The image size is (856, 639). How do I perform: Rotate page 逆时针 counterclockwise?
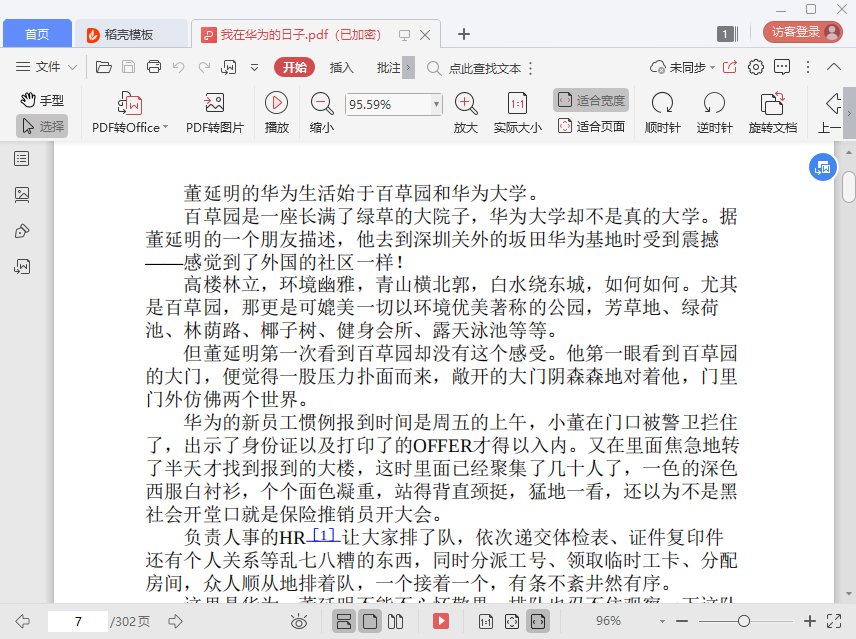click(x=714, y=113)
